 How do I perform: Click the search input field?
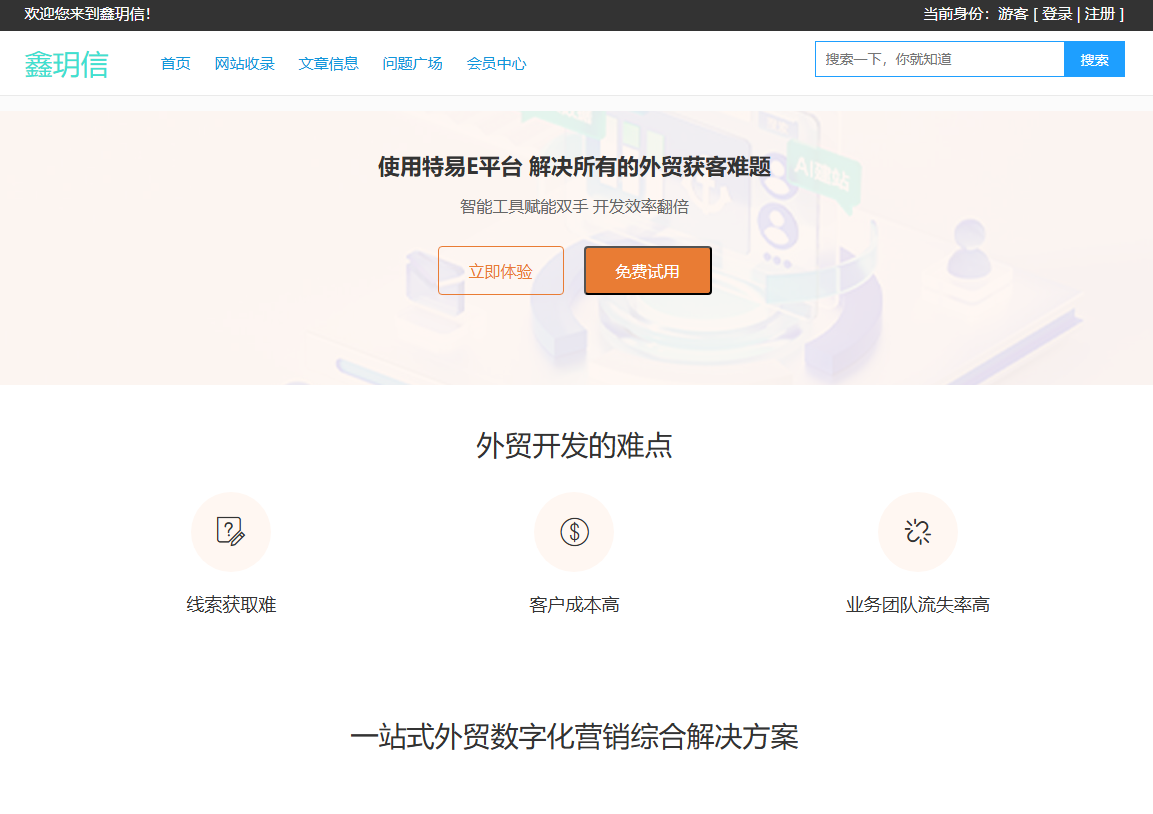pos(939,59)
